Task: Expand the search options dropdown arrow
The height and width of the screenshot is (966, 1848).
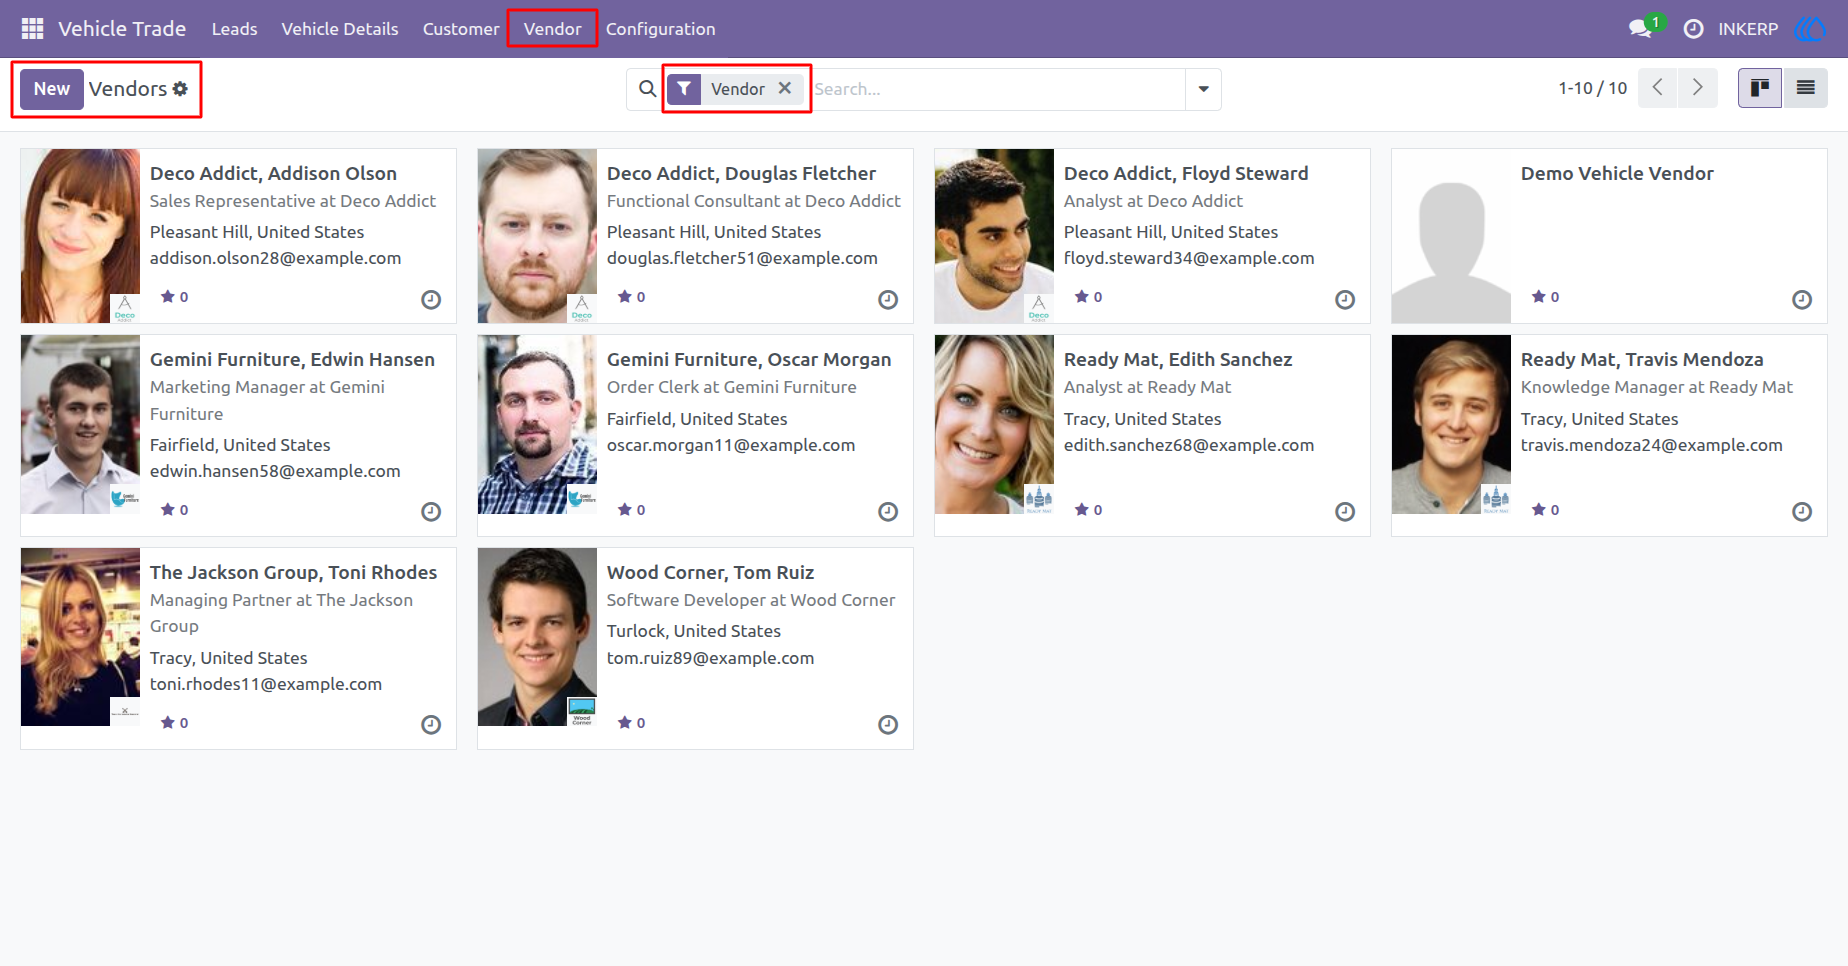Action: [x=1203, y=89]
